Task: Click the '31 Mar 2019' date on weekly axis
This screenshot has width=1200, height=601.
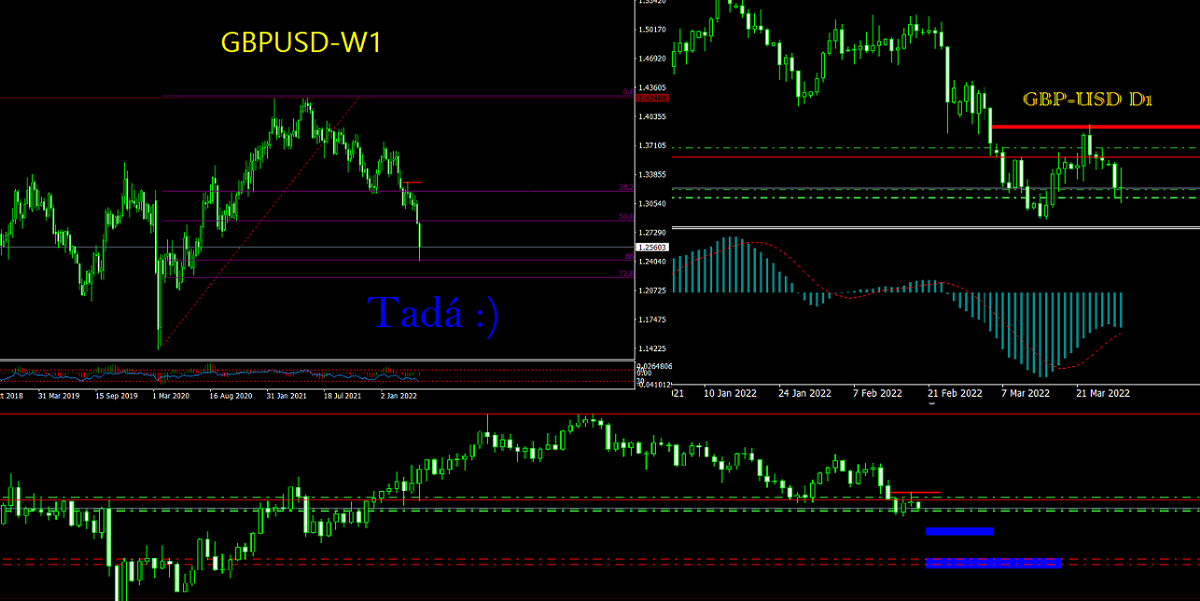Action: tap(58, 396)
